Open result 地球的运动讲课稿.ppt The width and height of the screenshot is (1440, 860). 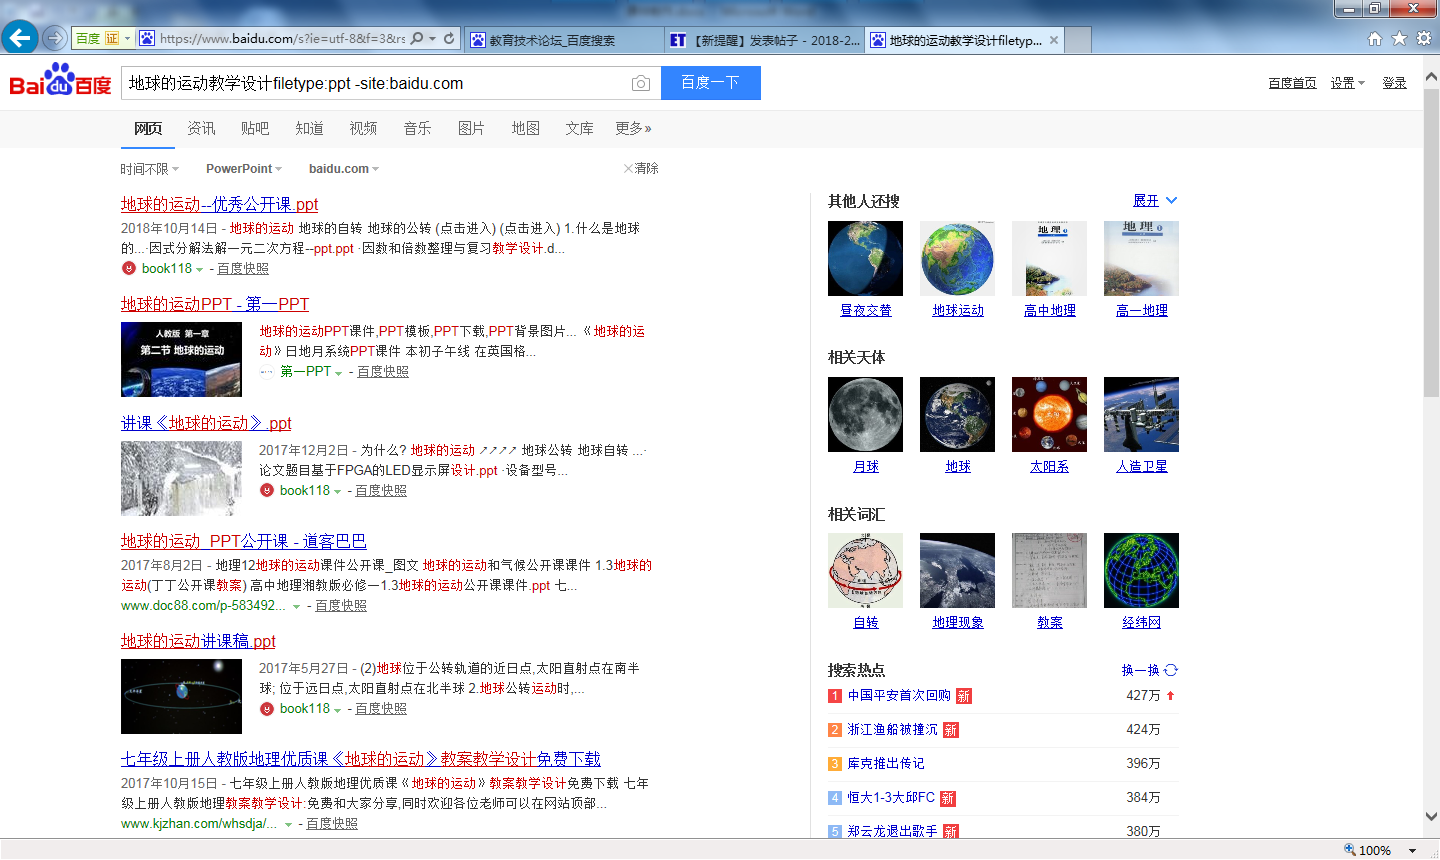(x=198, y=641)
